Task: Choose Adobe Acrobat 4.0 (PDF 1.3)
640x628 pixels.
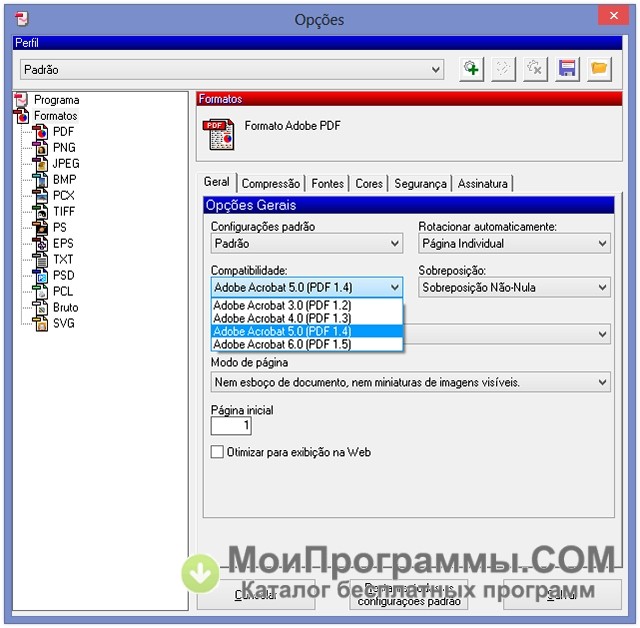Action: 307,318
